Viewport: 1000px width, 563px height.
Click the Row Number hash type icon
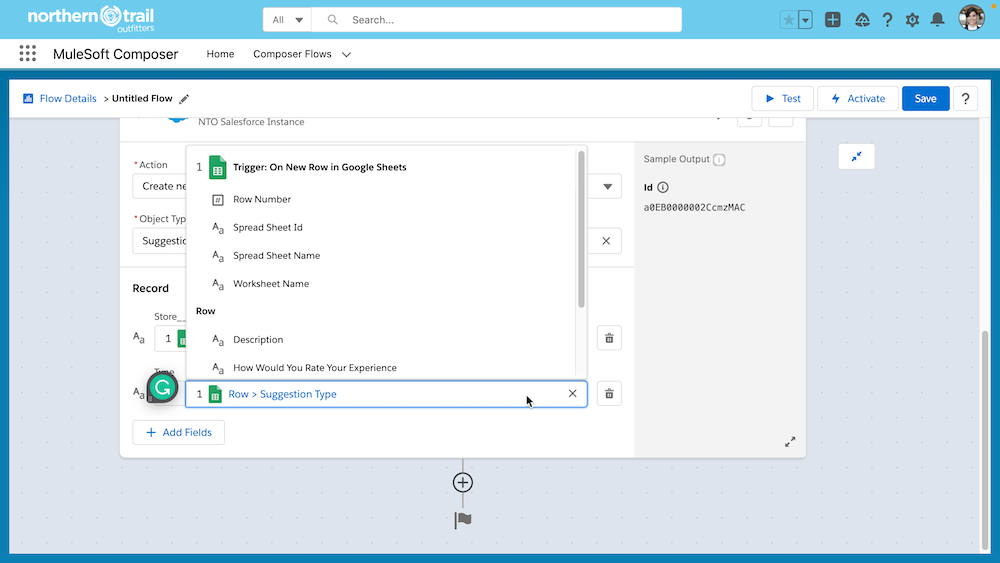point(217,200)
